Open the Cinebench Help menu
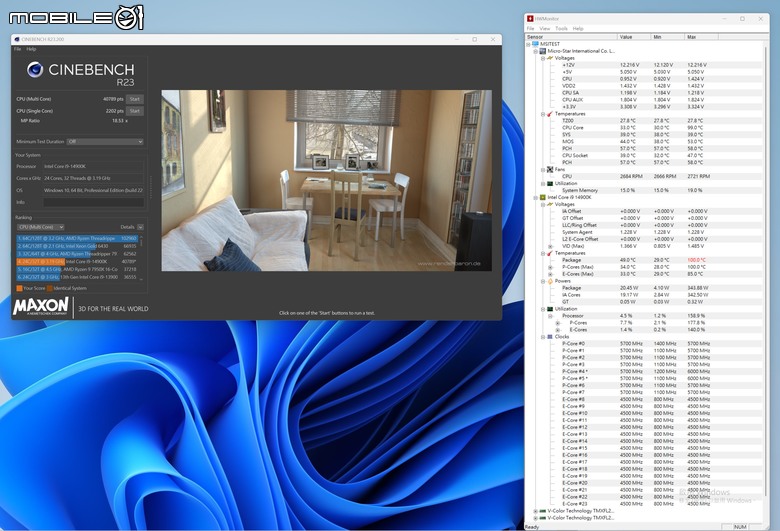The height and width of the screenshot is (531, 780). [31, 49]
